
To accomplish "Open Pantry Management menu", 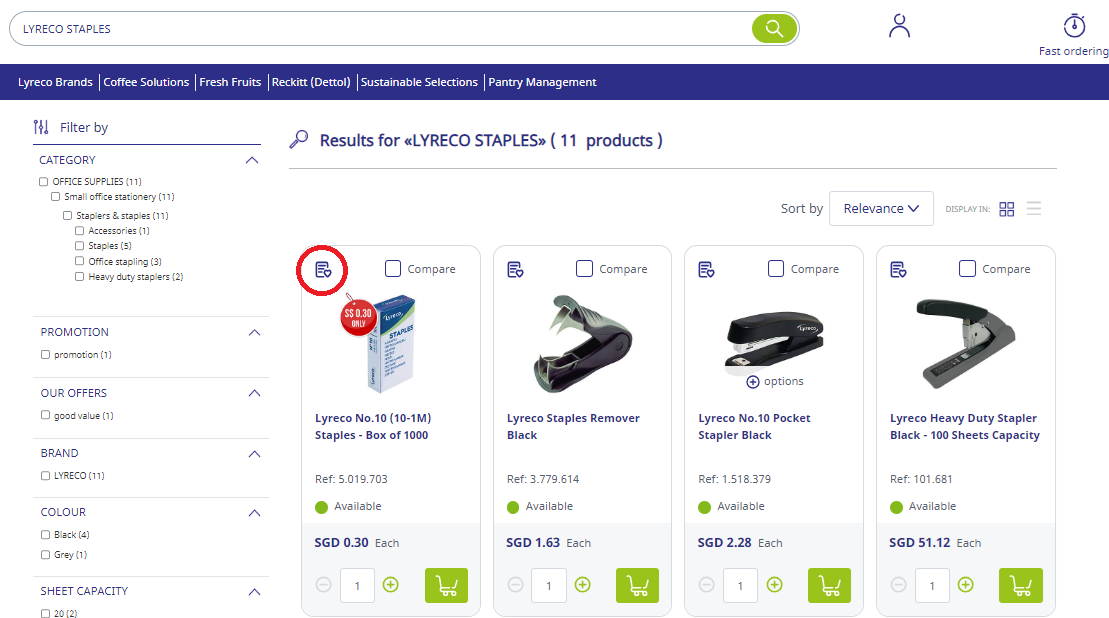I will (542, 82).
